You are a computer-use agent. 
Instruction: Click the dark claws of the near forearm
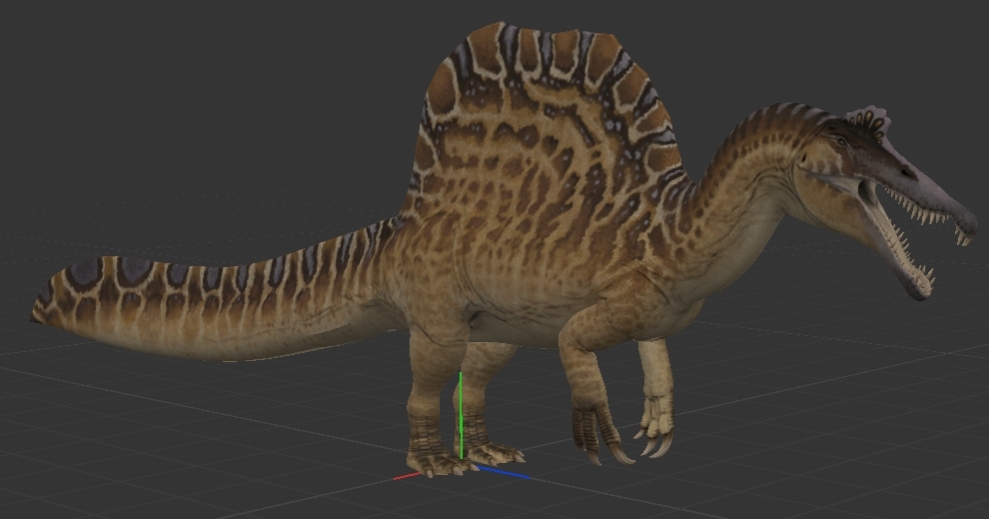(600, 435)
